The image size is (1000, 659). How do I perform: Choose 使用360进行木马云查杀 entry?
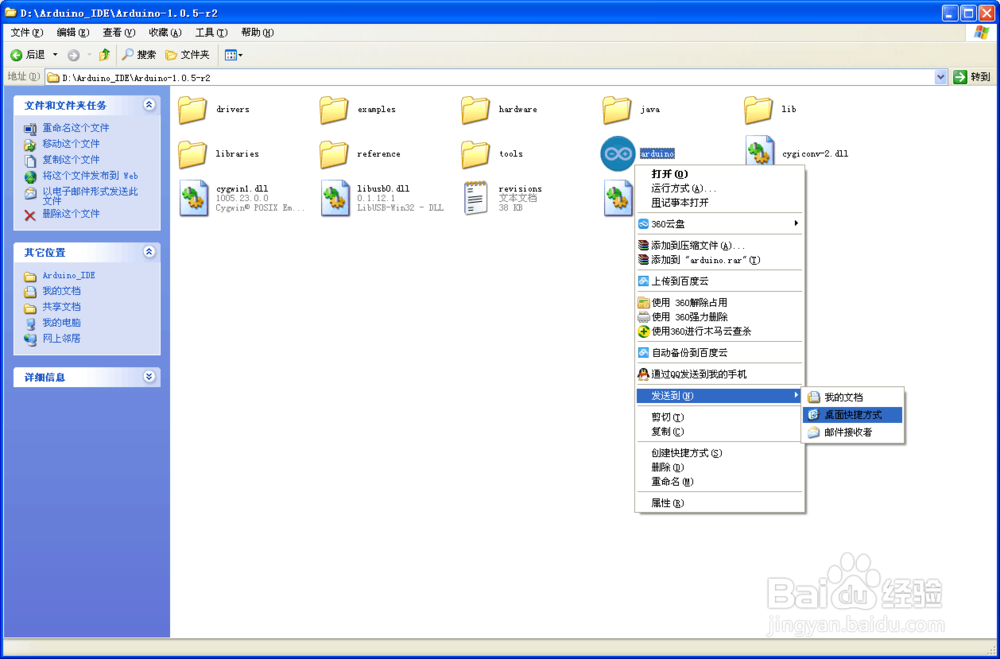(x=719, y=332)
